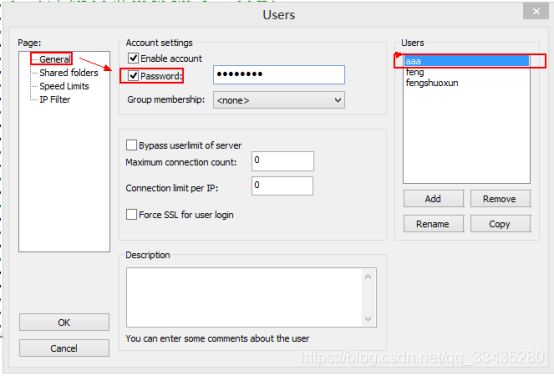
Task: Click the Maximum connection count field
Action: [x=282, y=161]
